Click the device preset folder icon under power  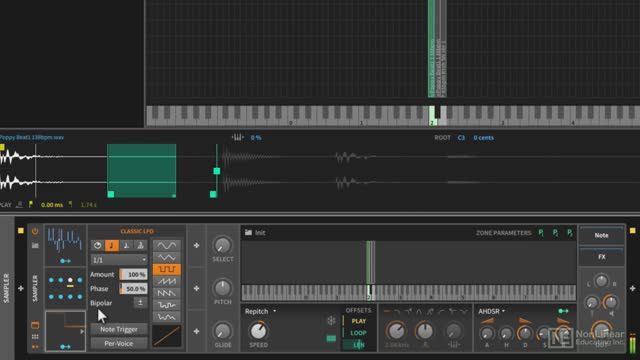pyautogui.click(x=35, y=245)
